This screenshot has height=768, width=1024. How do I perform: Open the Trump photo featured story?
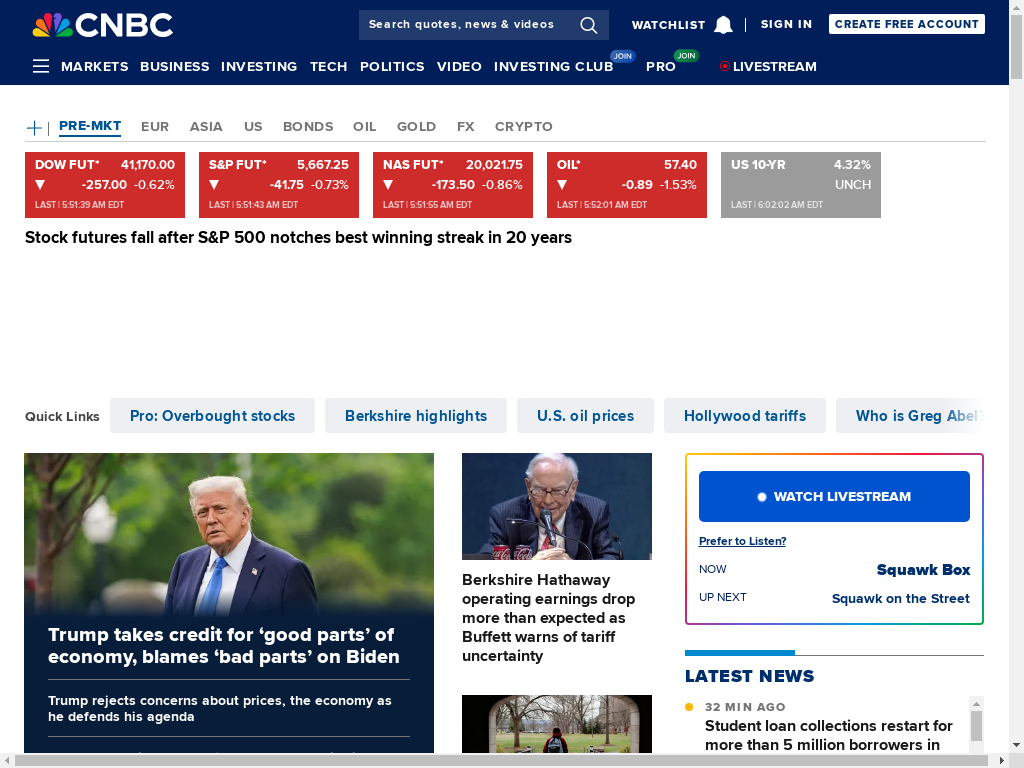[229, 534]
